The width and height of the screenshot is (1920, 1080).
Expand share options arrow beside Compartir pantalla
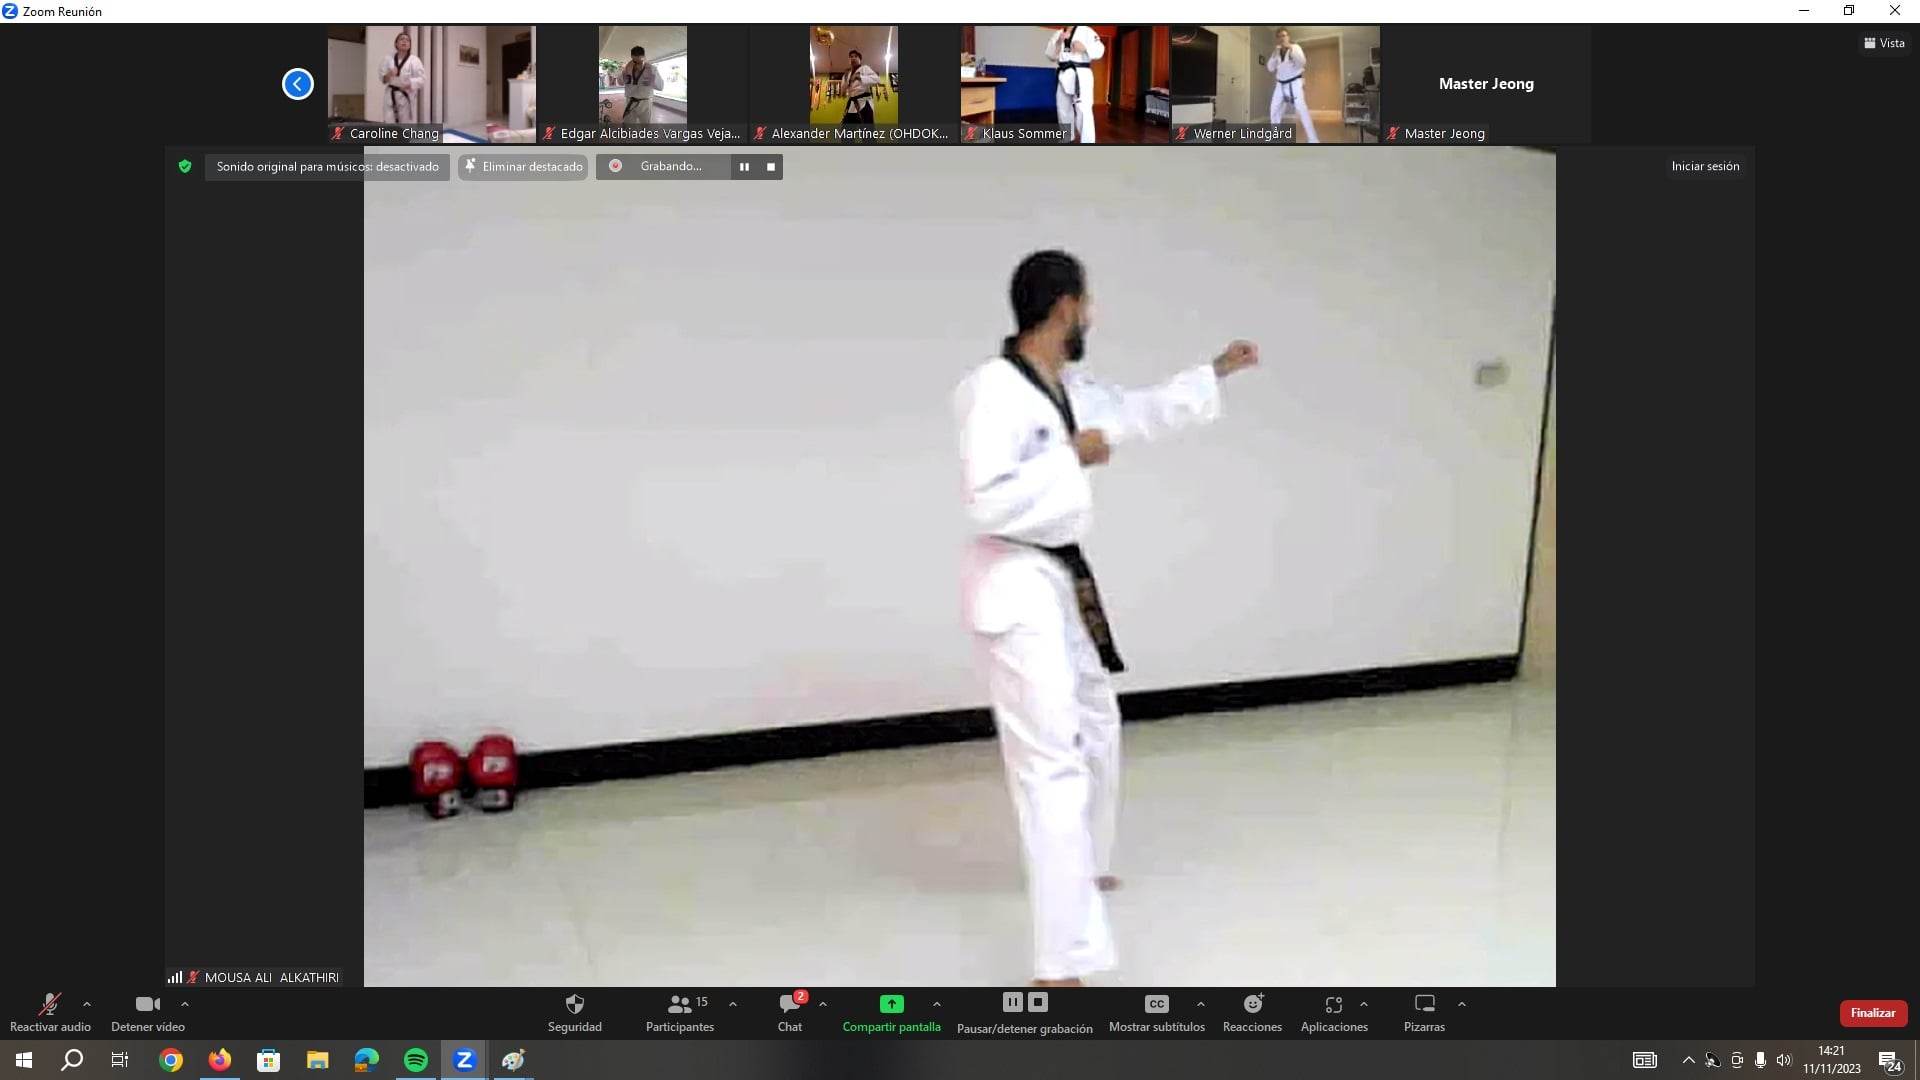(x=937, y=1004)
